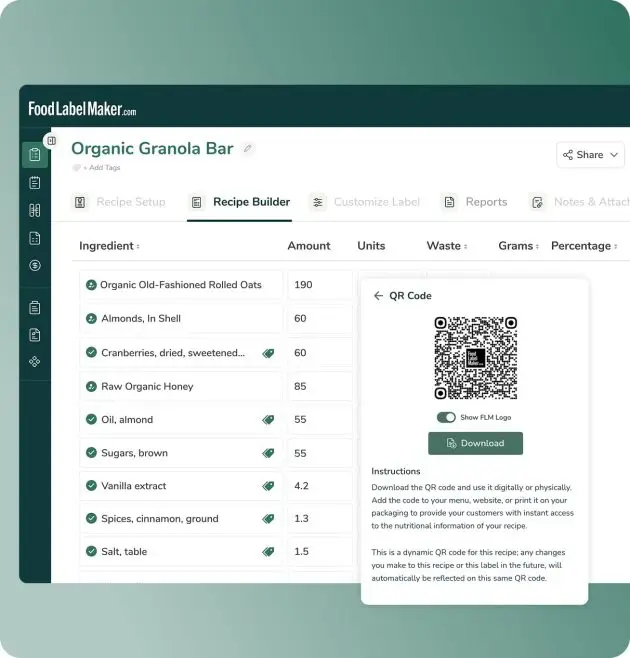Click the QR code image
The image size is (630, 658).
coord(476,358)
